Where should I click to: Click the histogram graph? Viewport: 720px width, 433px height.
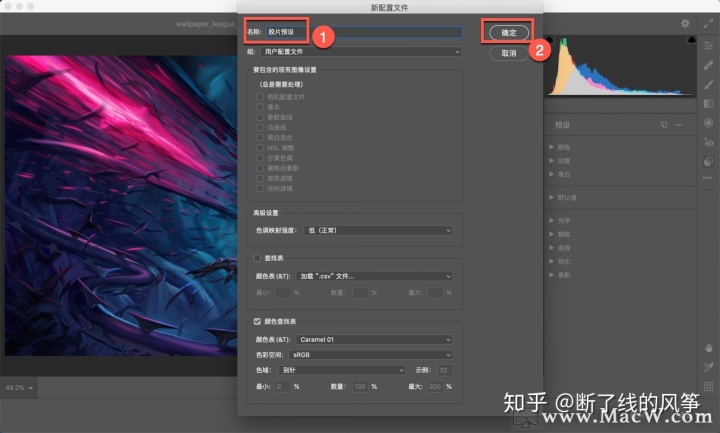(x=621, y=67)
